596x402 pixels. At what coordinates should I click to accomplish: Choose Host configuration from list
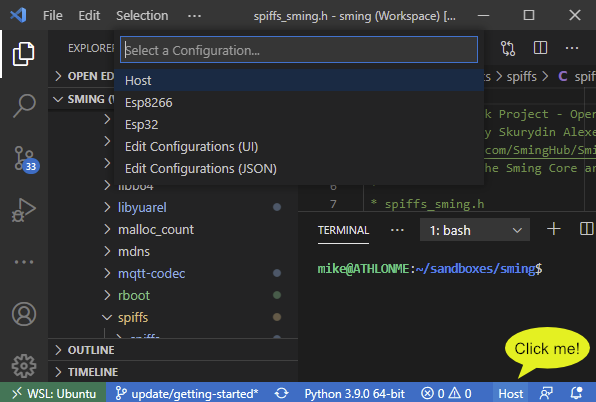coord(299,80)
